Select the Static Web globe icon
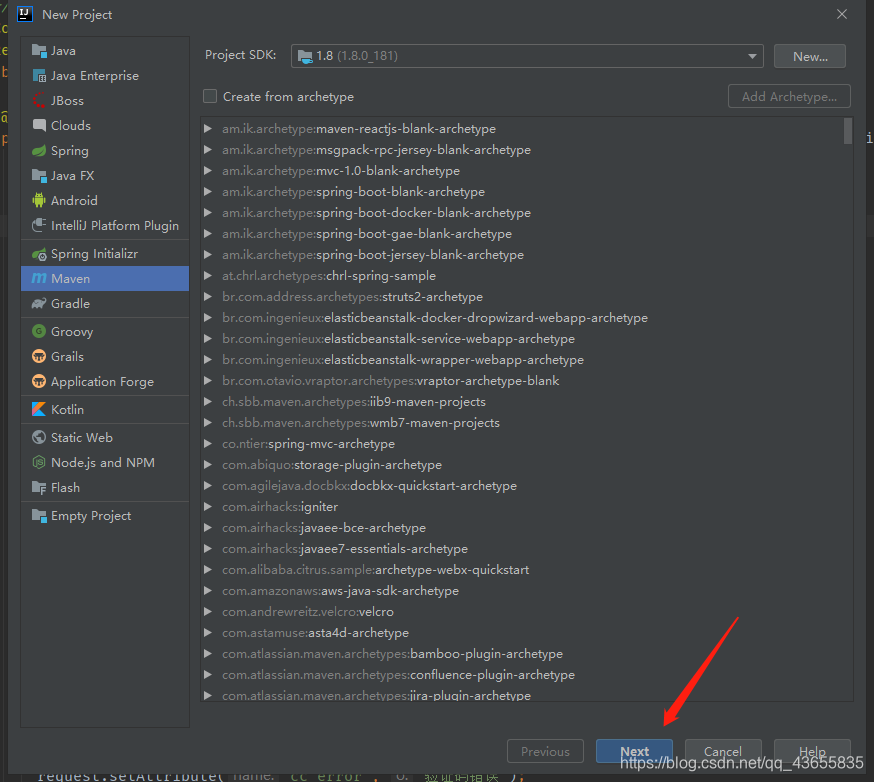Image resolution: width=874 pixels, height=782 pixels. (x=39, y=438)
